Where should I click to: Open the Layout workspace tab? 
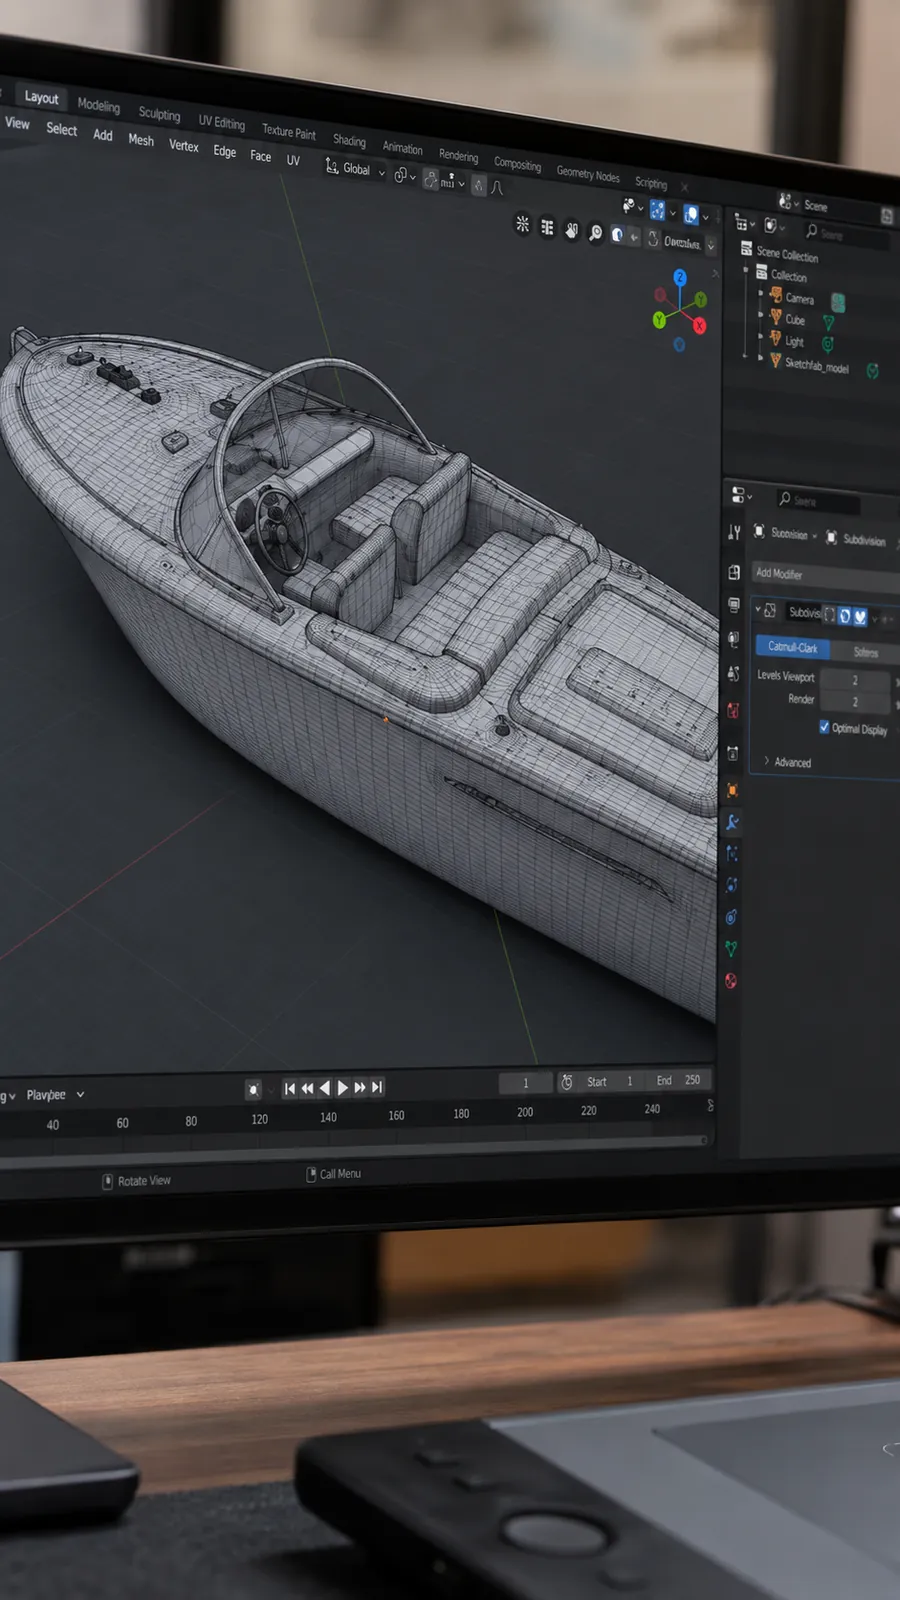(42, 97)
